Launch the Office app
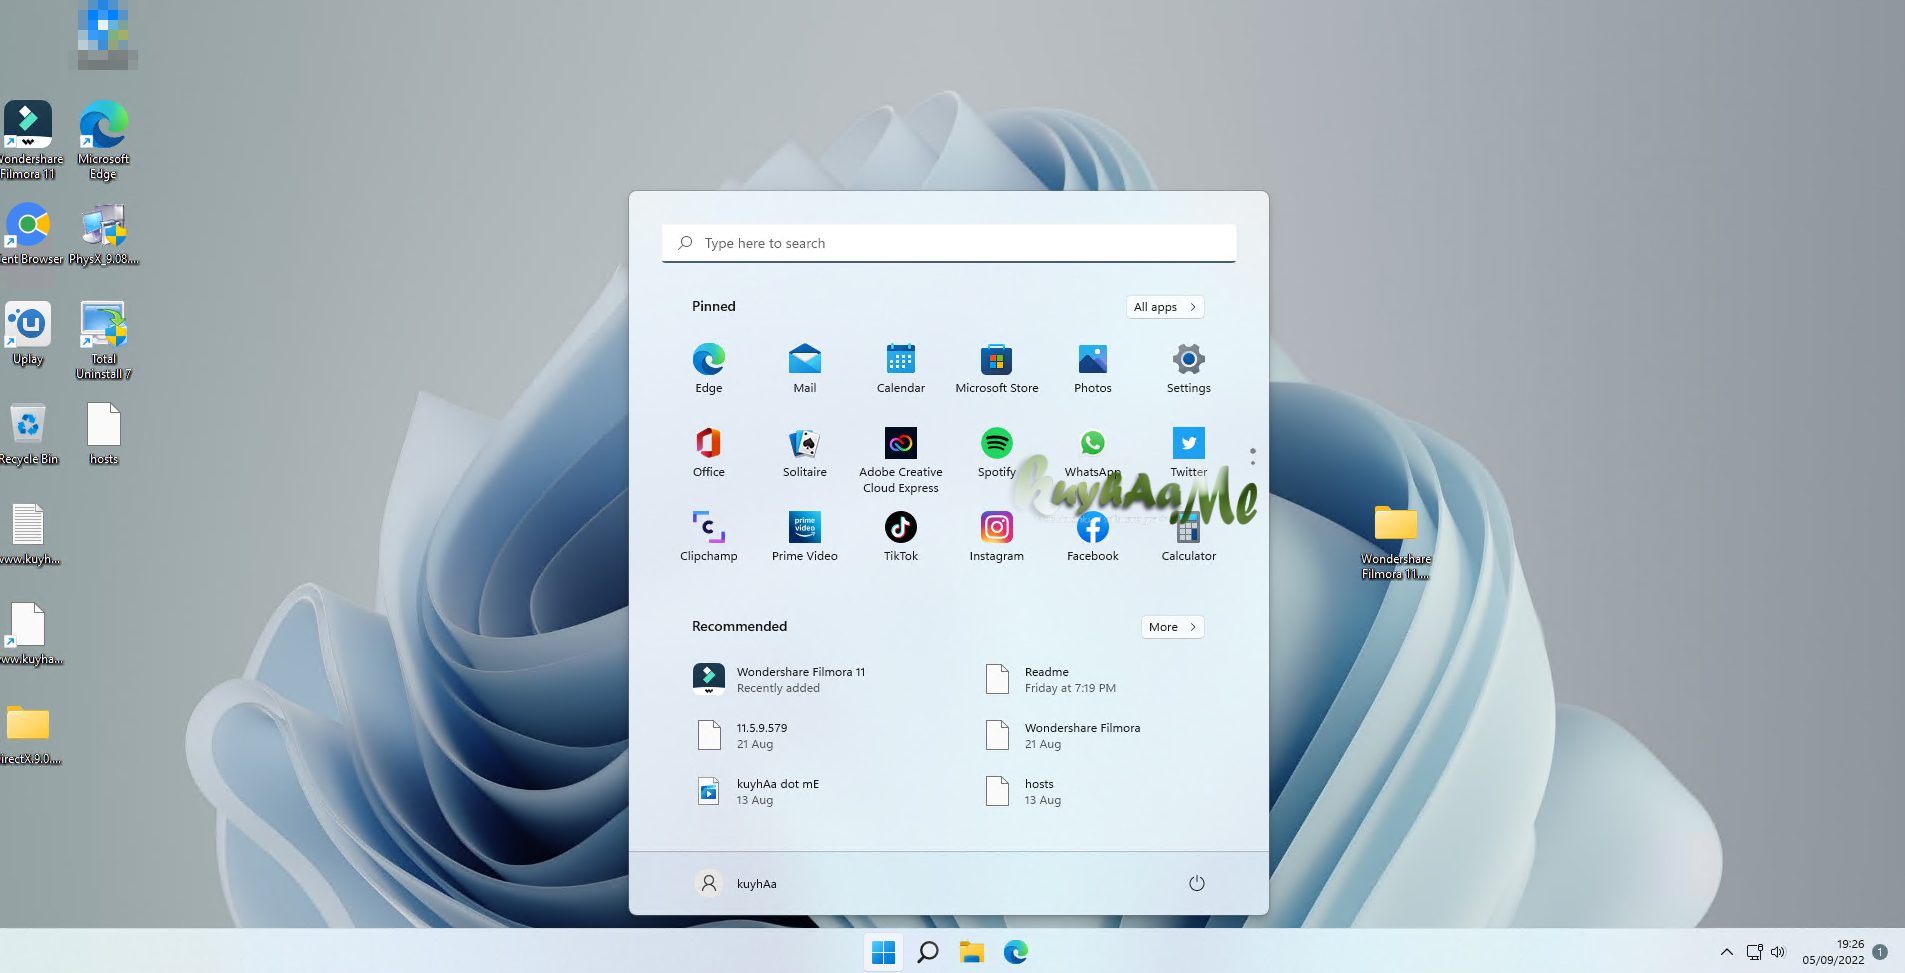Screen dimensions: 1905x973 708,452
